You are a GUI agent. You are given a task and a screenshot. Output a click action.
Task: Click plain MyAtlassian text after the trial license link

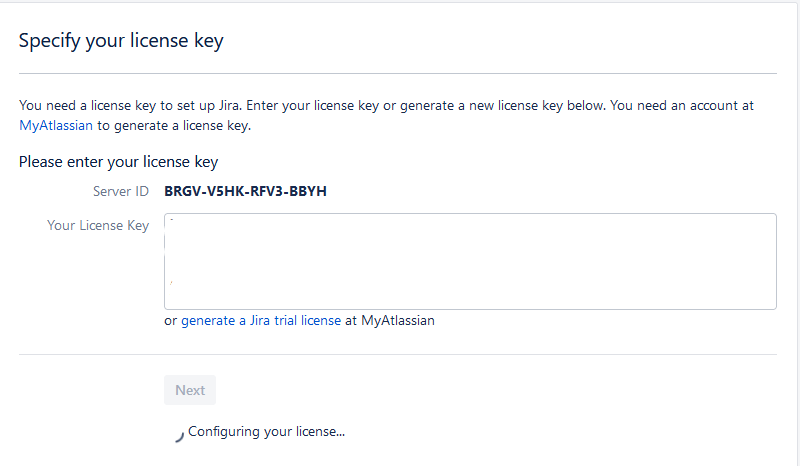tap(397, 321)
